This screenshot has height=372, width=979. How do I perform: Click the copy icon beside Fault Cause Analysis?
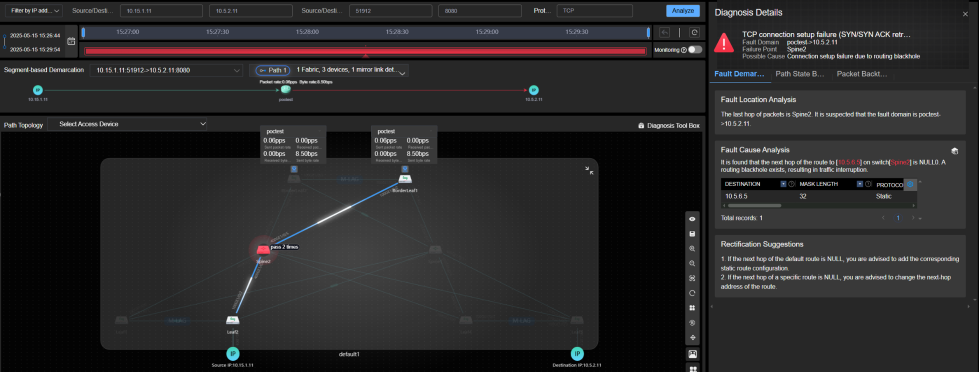pyautogui.click(x=954, y=150)
